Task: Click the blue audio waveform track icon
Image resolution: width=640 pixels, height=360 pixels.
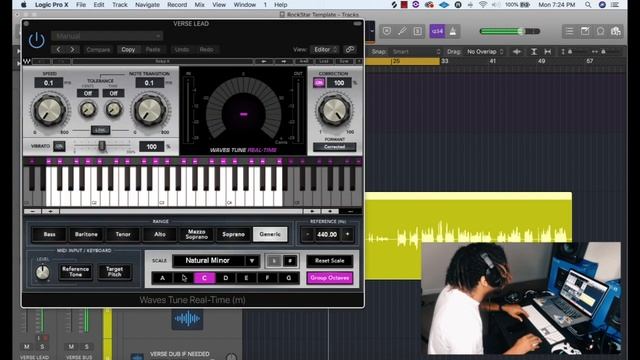Action: pyautogui.click(x=187, y=319)
